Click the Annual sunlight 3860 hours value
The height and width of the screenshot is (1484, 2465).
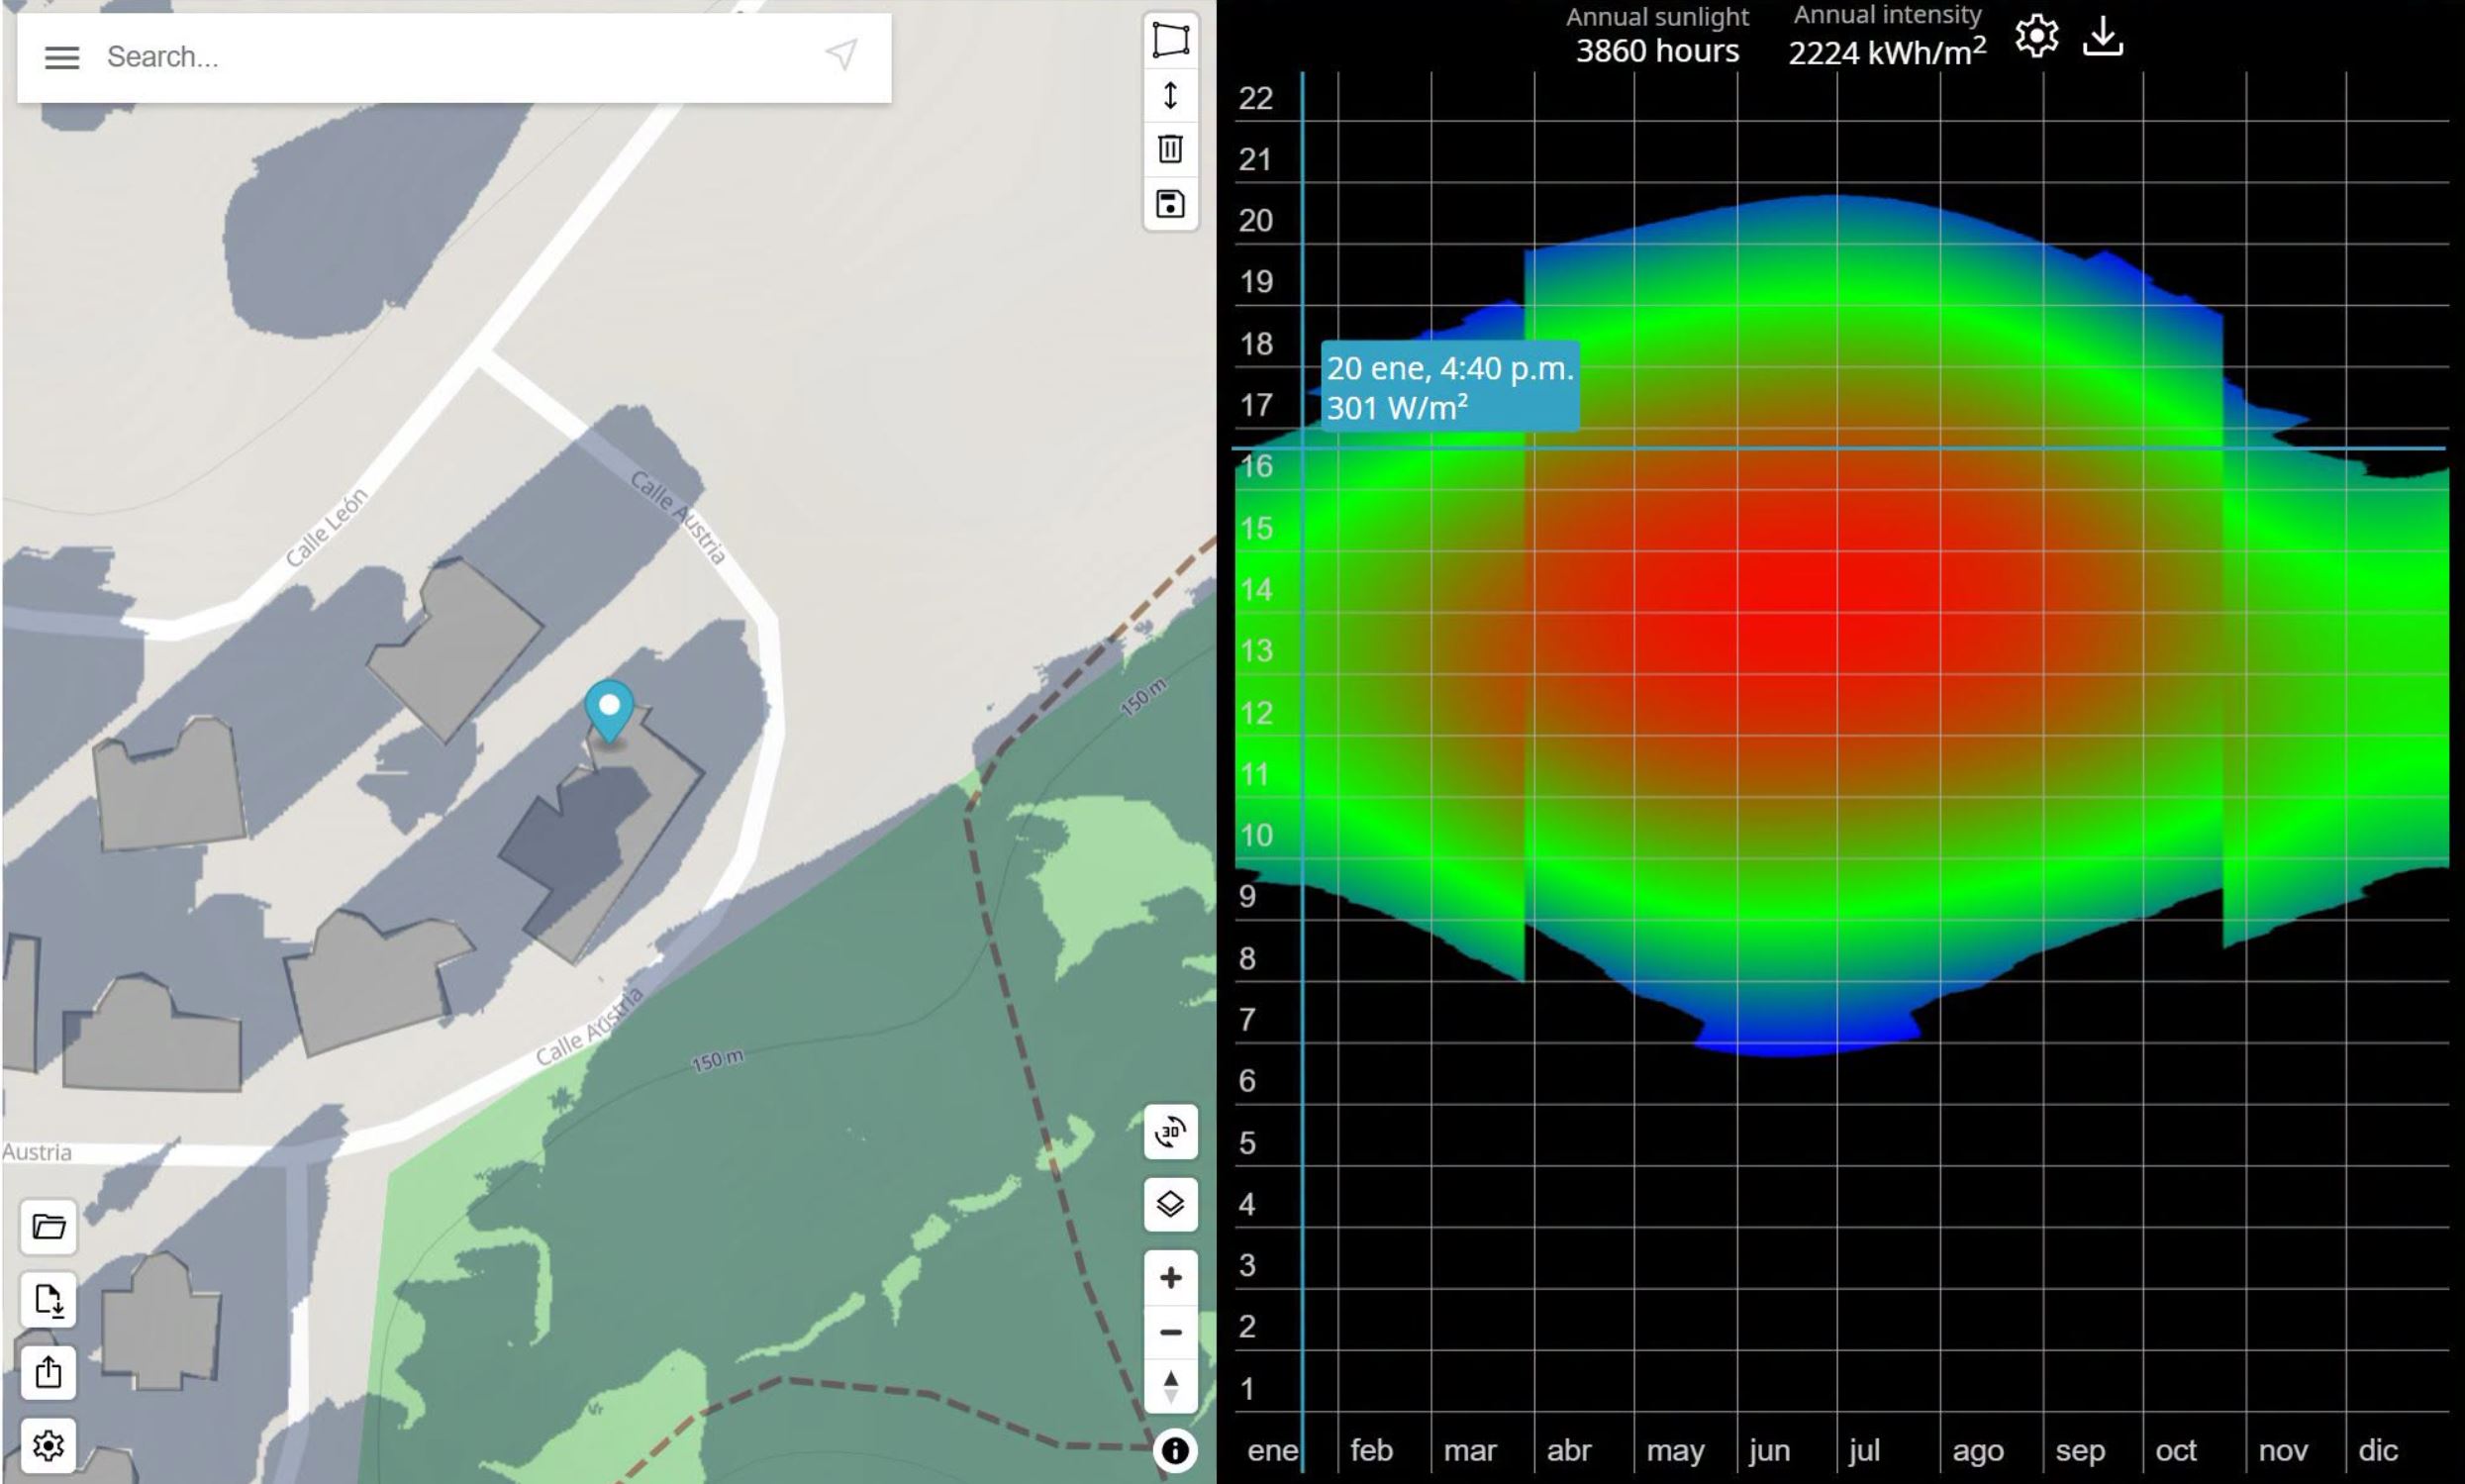tap(1657, 51)
